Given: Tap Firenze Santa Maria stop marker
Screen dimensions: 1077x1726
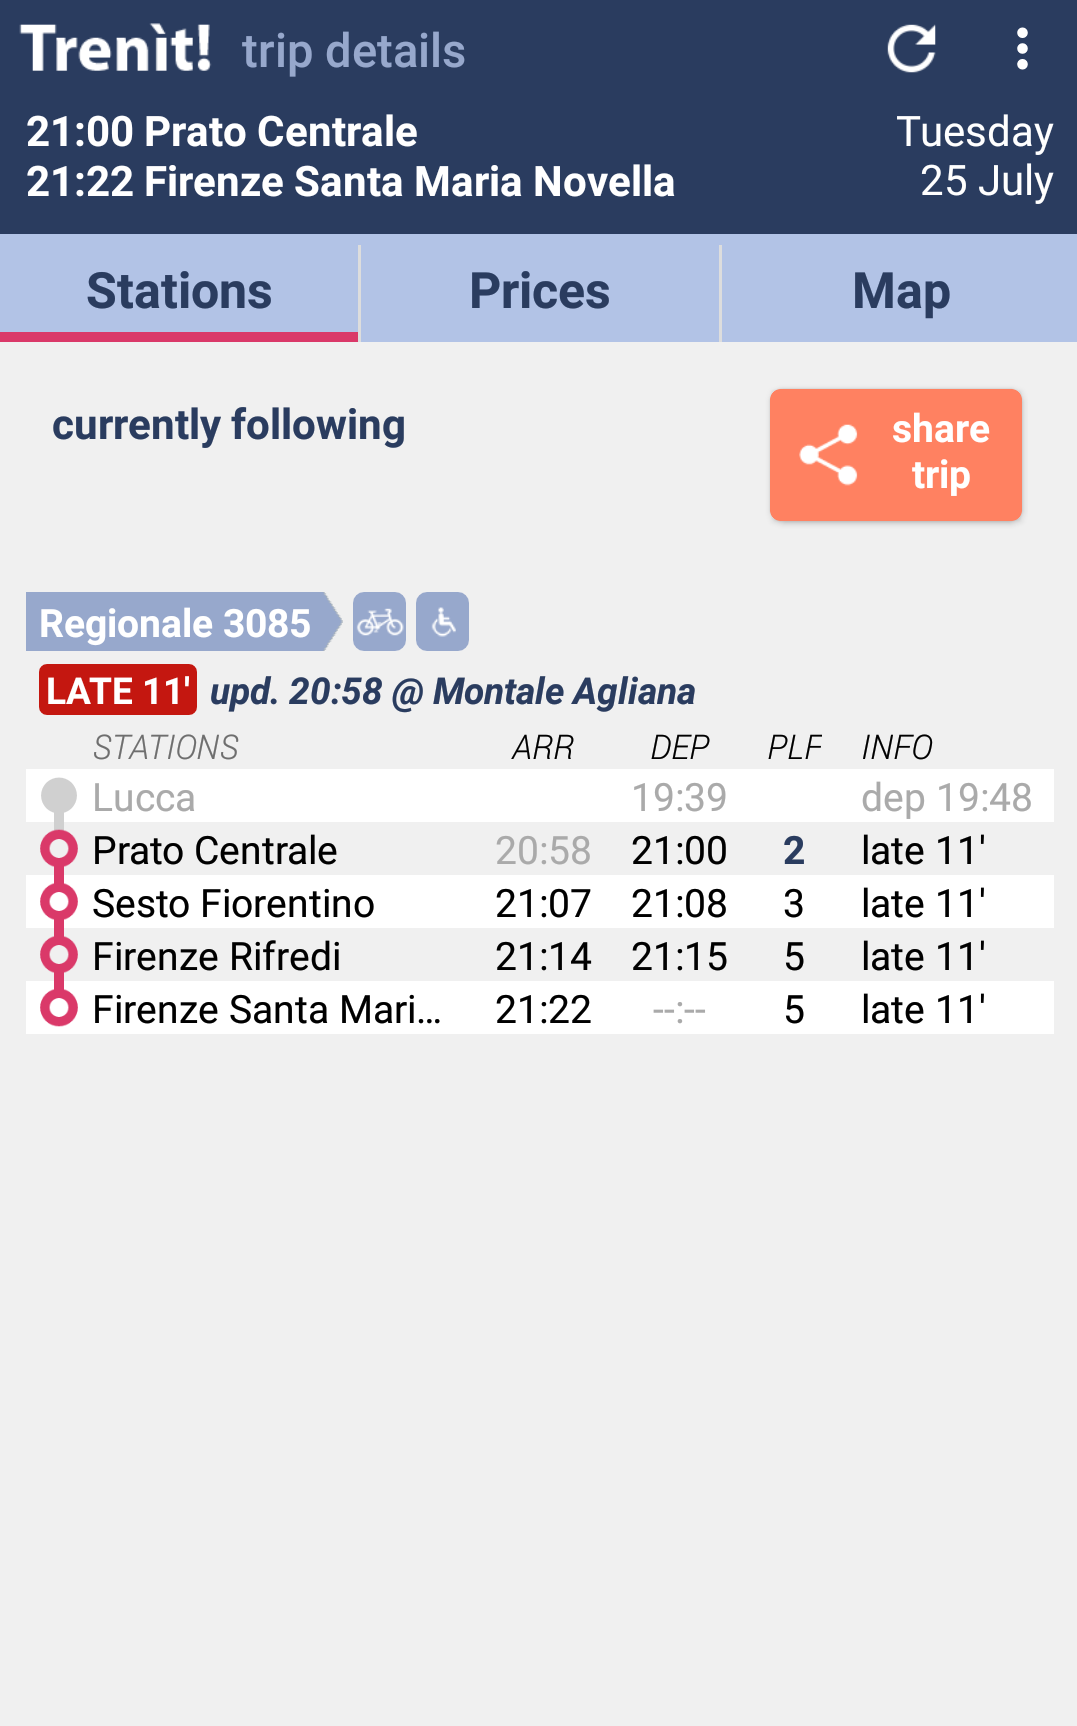Looking at the screenshot, I should pyautogui.click(x=59, y=1008).
